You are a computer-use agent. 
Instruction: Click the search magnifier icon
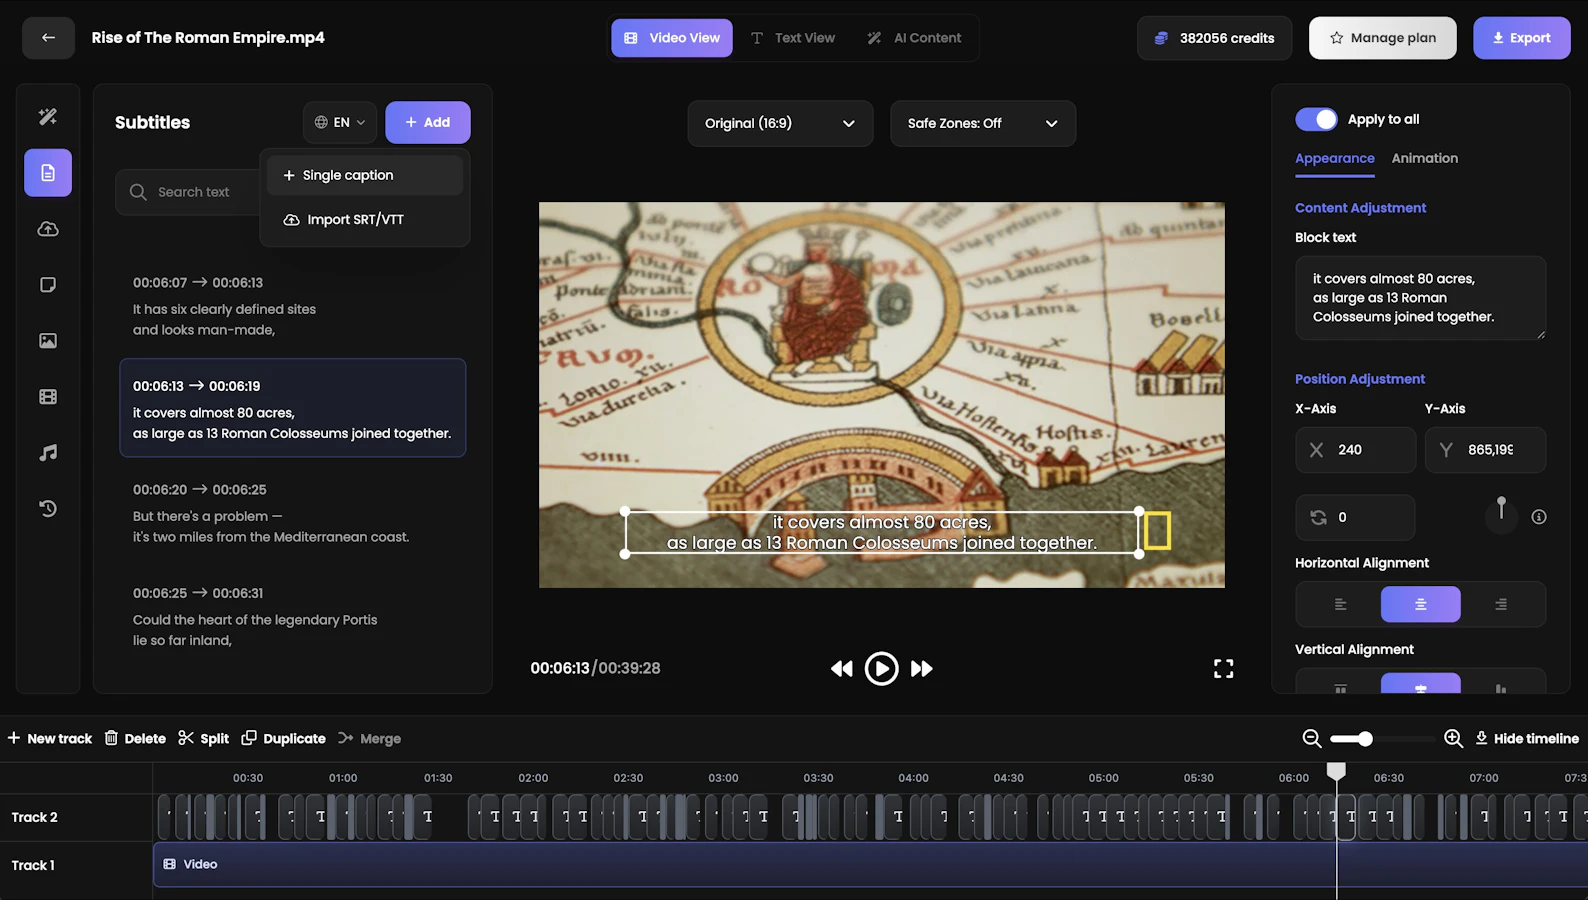click(x=138, y=192)
